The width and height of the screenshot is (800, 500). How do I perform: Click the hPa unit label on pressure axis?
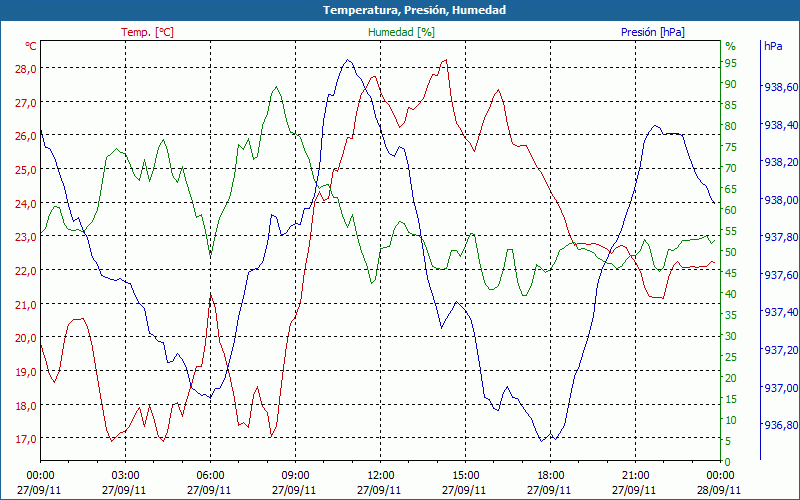coord(773,45)
